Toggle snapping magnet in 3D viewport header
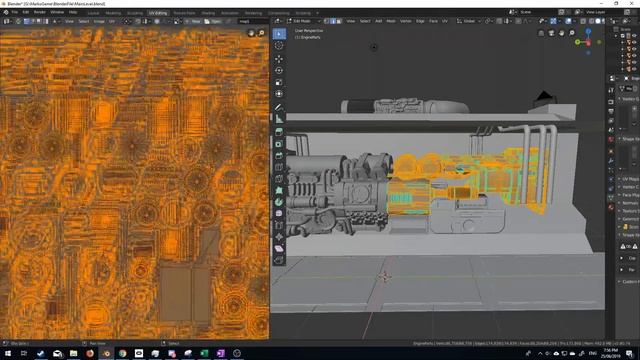 [x=499, y=21]
